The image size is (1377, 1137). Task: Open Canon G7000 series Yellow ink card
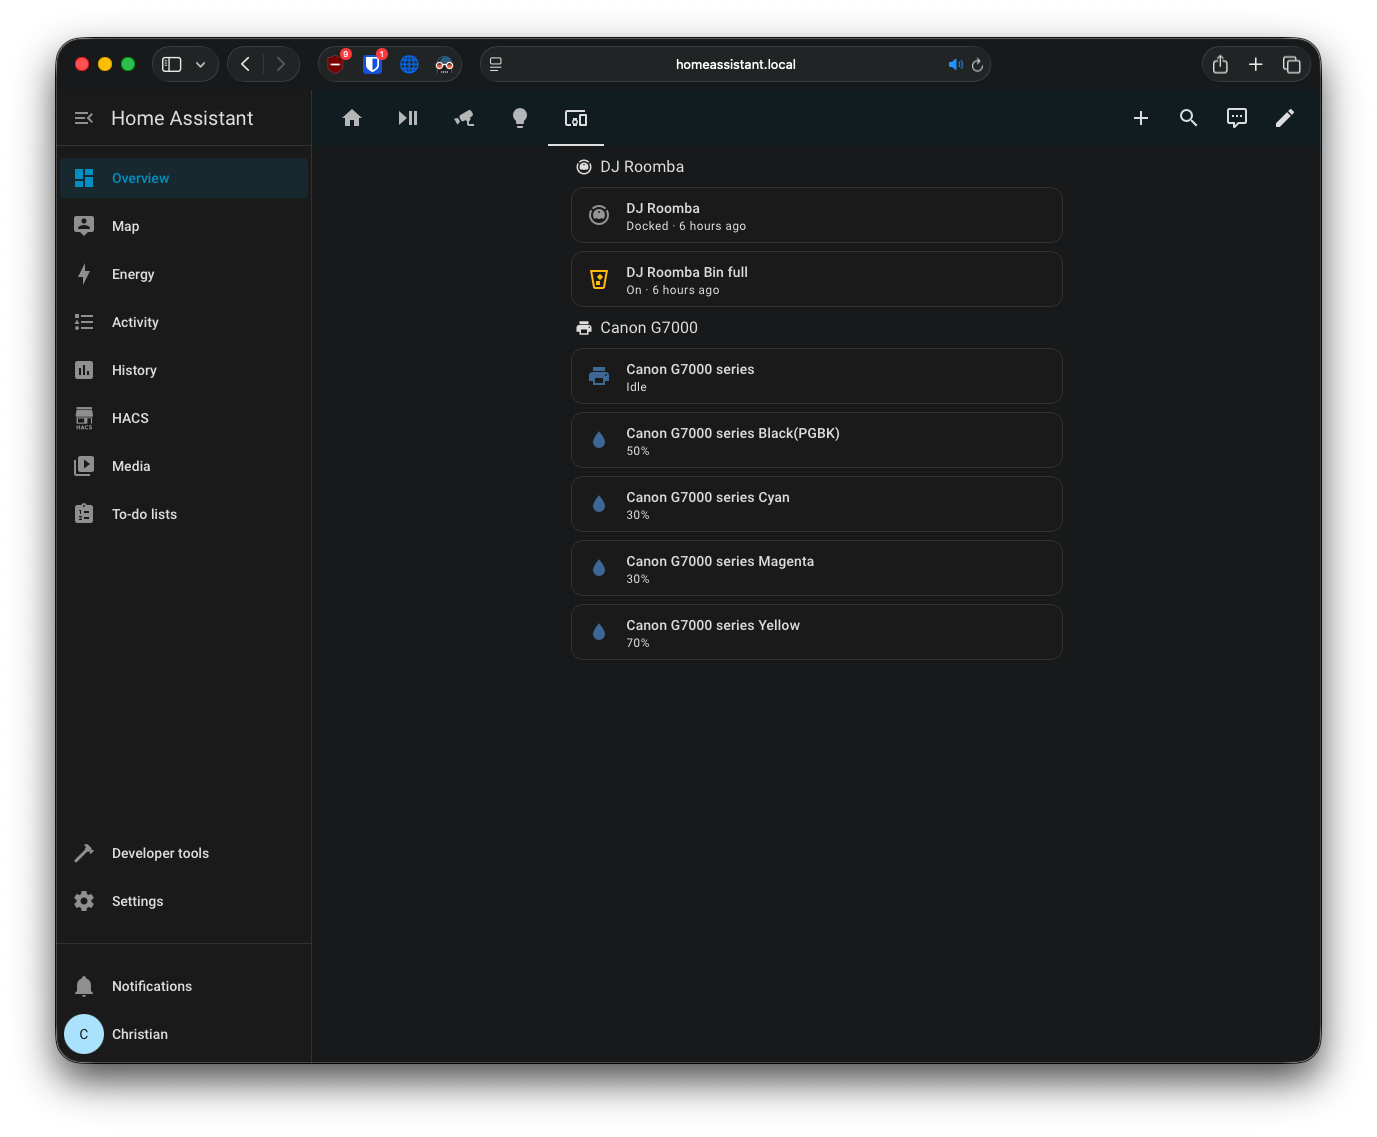coord(816,633)
